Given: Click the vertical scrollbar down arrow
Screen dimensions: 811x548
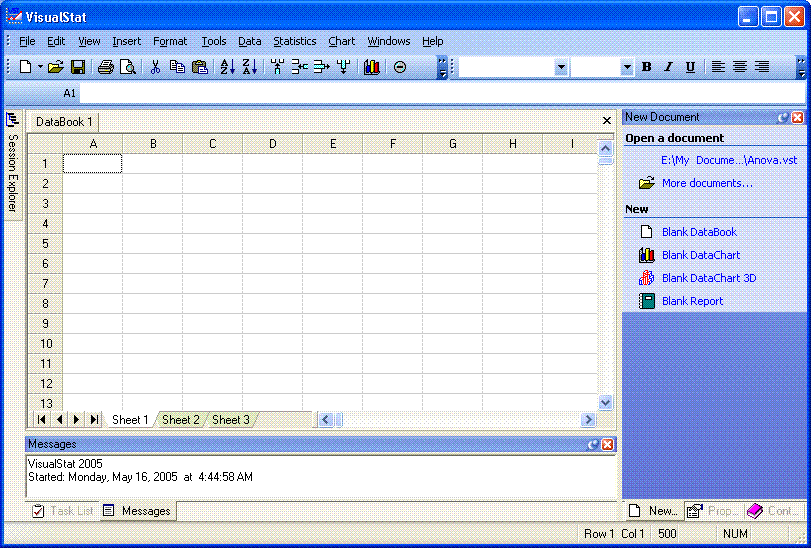Looking at the screenshot, I should pos(605,402).
